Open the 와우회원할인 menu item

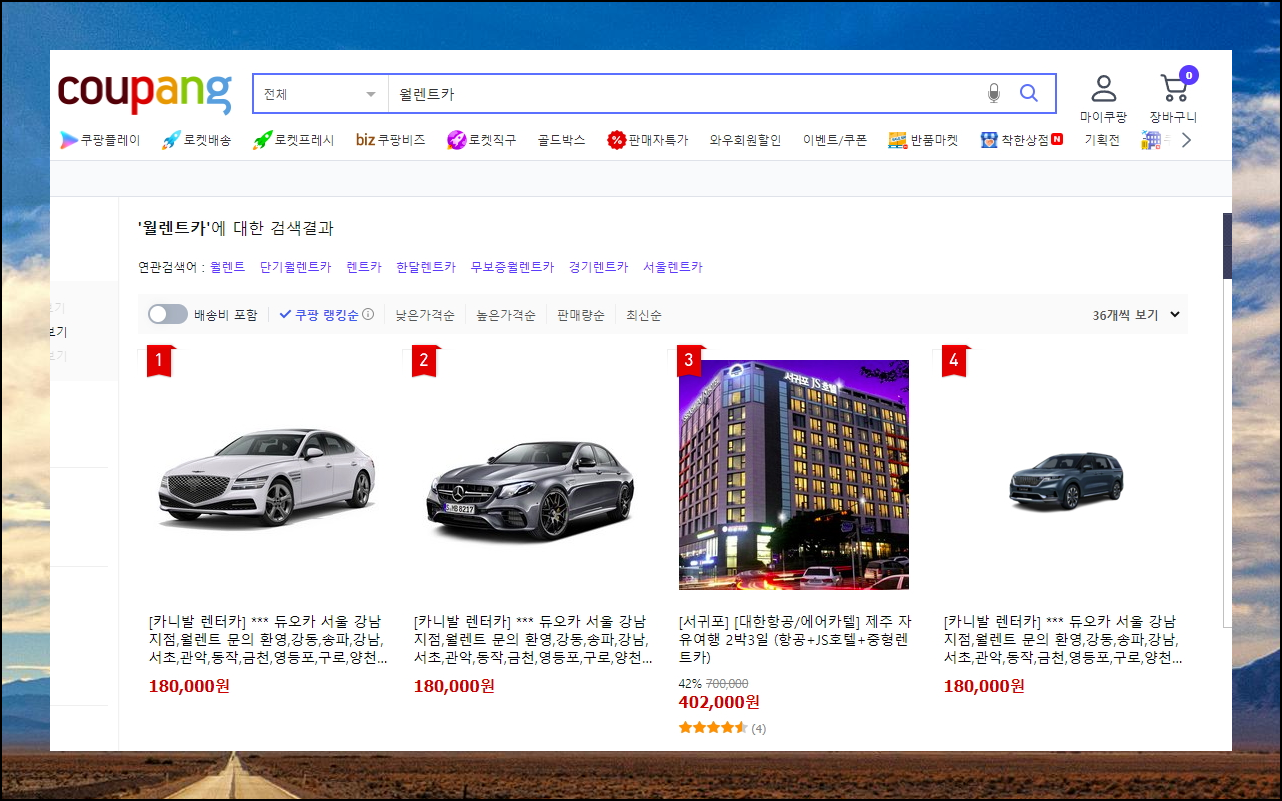coord(745,140)
